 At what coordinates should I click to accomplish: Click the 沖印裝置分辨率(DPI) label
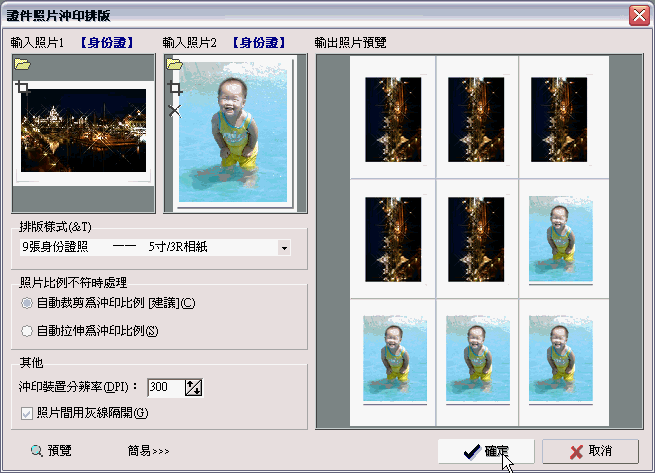click(x=78, y=387)
